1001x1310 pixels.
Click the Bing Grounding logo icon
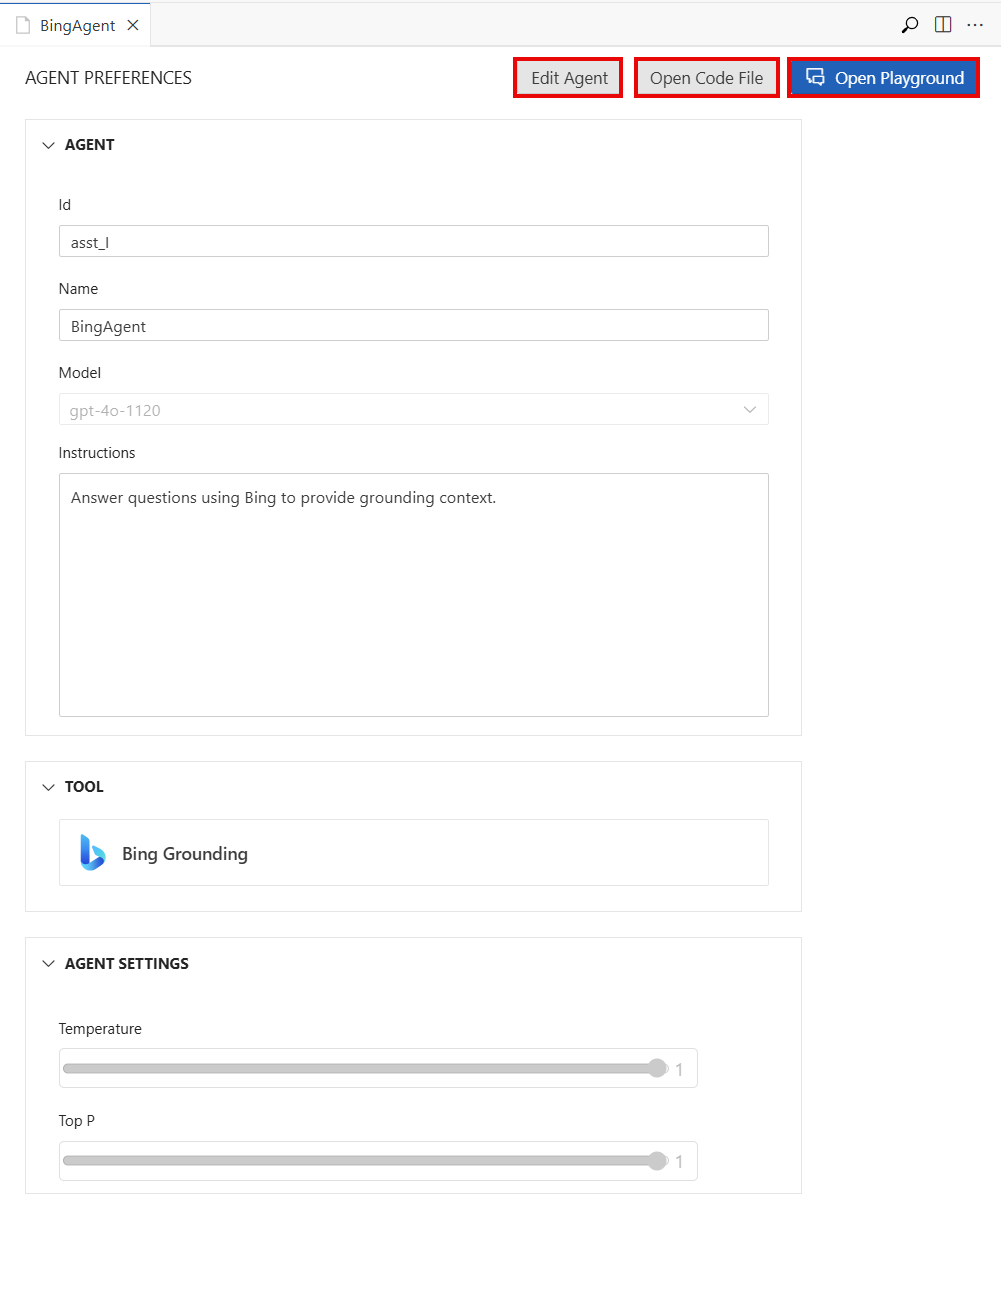coord(91,852)
